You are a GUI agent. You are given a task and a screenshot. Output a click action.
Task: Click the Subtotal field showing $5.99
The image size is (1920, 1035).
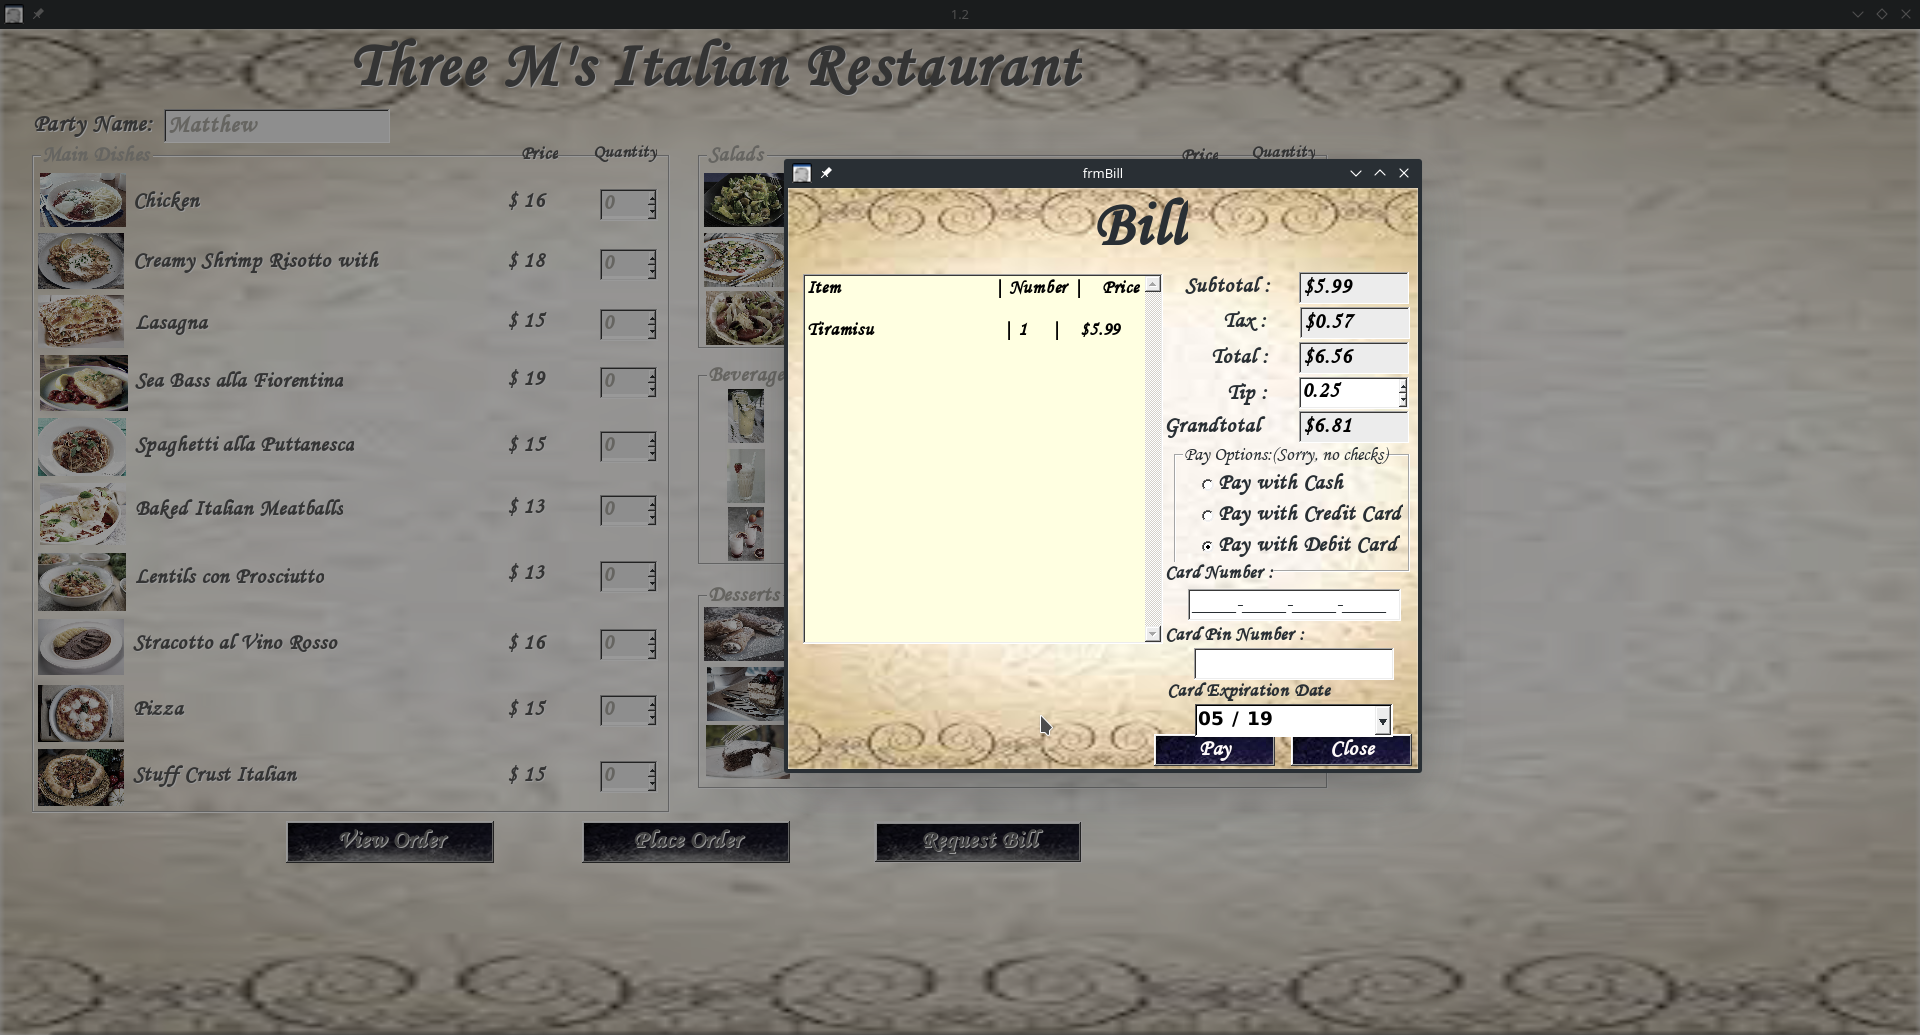tap(1354, 287)
